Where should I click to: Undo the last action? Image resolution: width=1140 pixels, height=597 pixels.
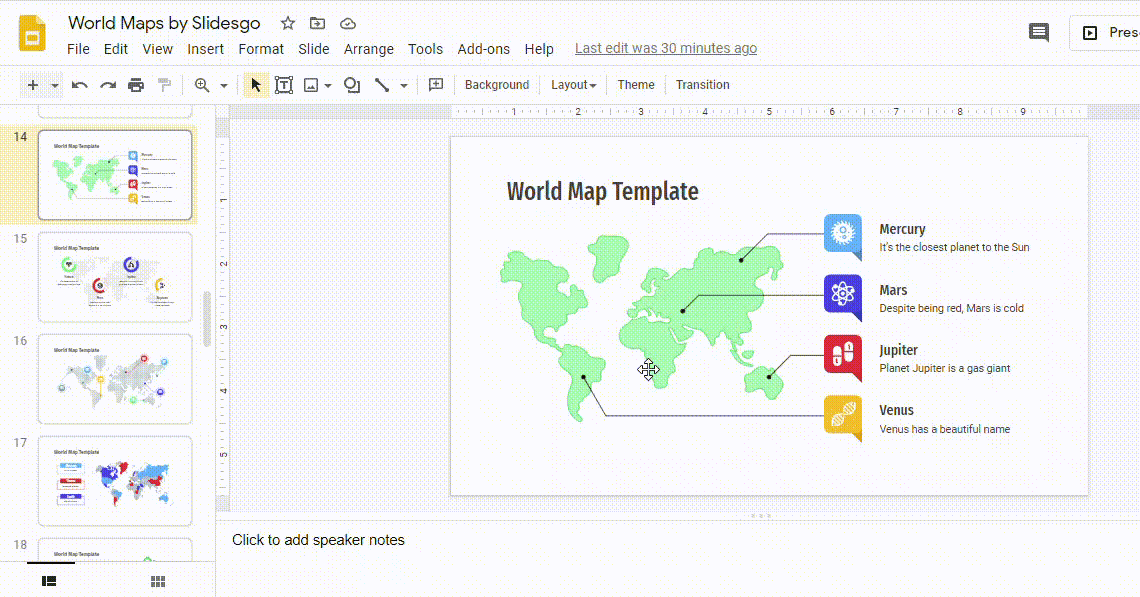pos(79,85)
